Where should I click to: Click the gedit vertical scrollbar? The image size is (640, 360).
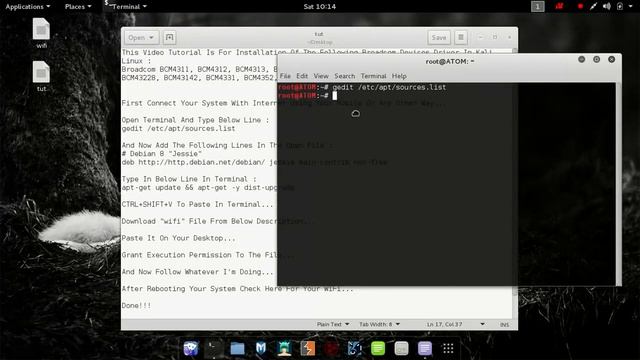tap(515, 184)
